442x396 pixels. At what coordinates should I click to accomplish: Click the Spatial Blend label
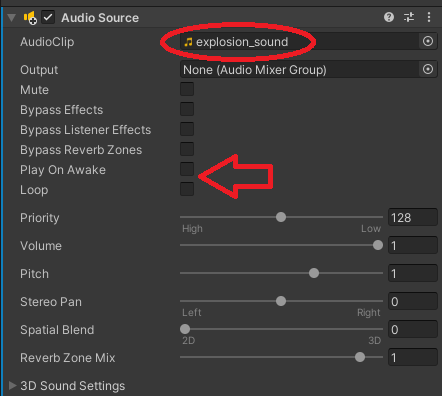pos(57,330)
